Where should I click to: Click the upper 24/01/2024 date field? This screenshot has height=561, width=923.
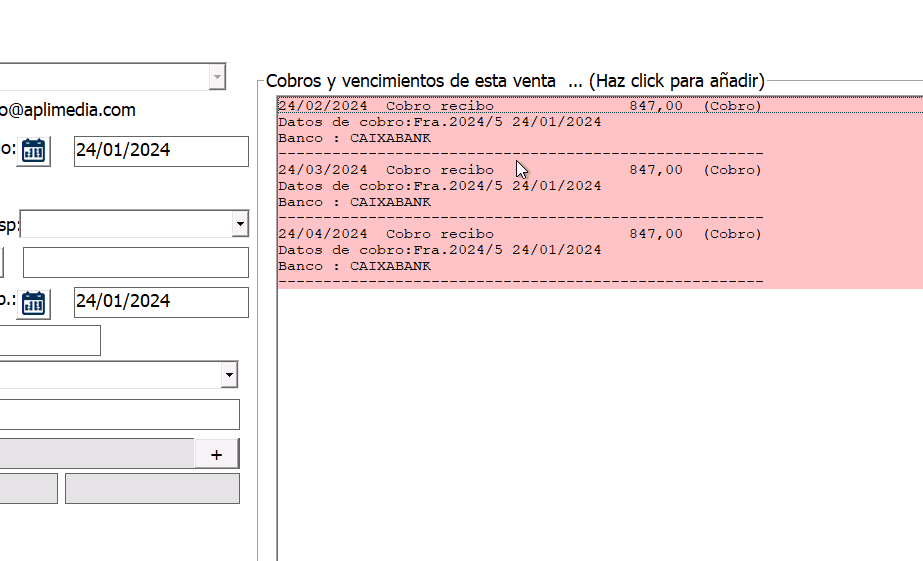160,151
